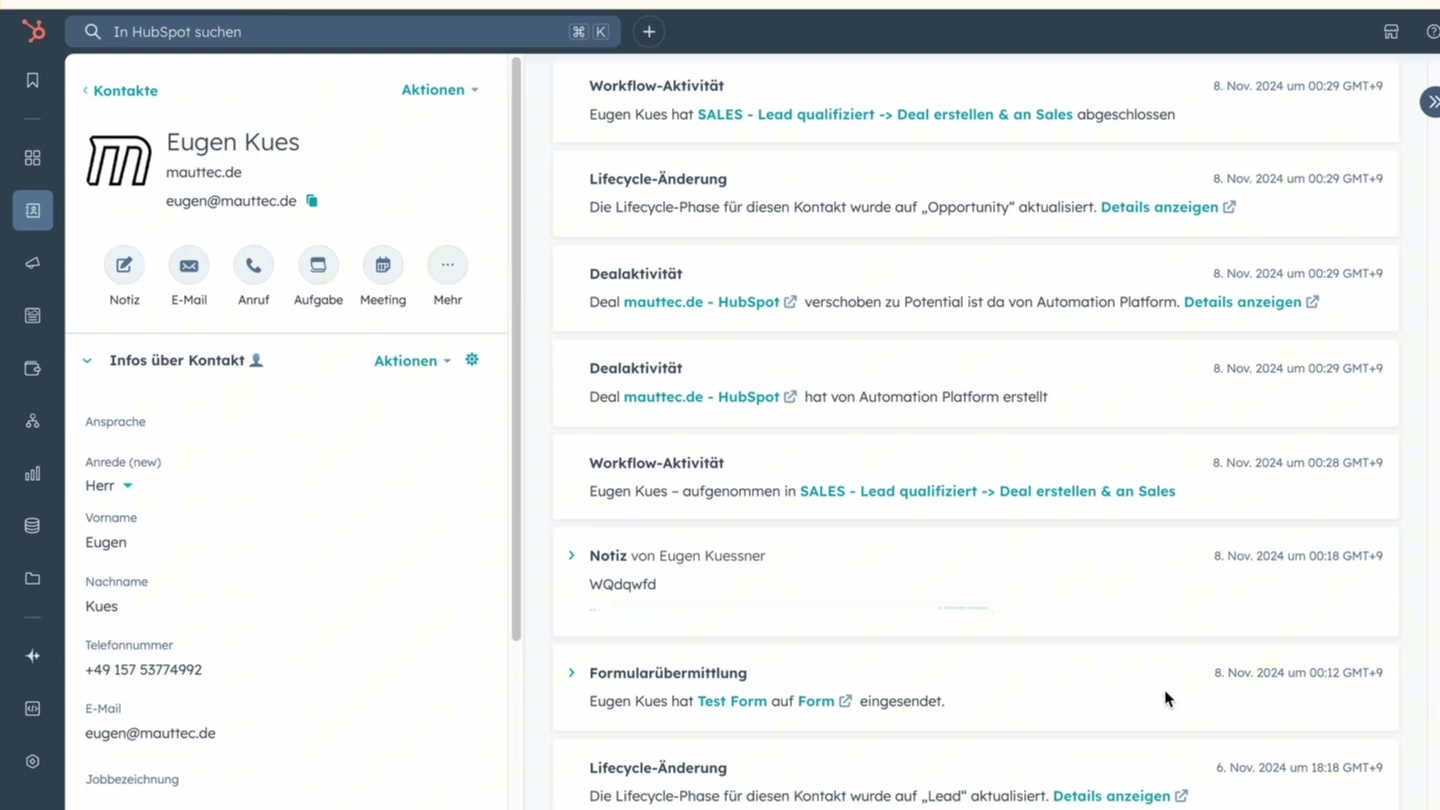The width and height of the screenshot is (1440, 810).
Task: Open the settings gear next to Infos über Kontakt
Action: [471, 360]
